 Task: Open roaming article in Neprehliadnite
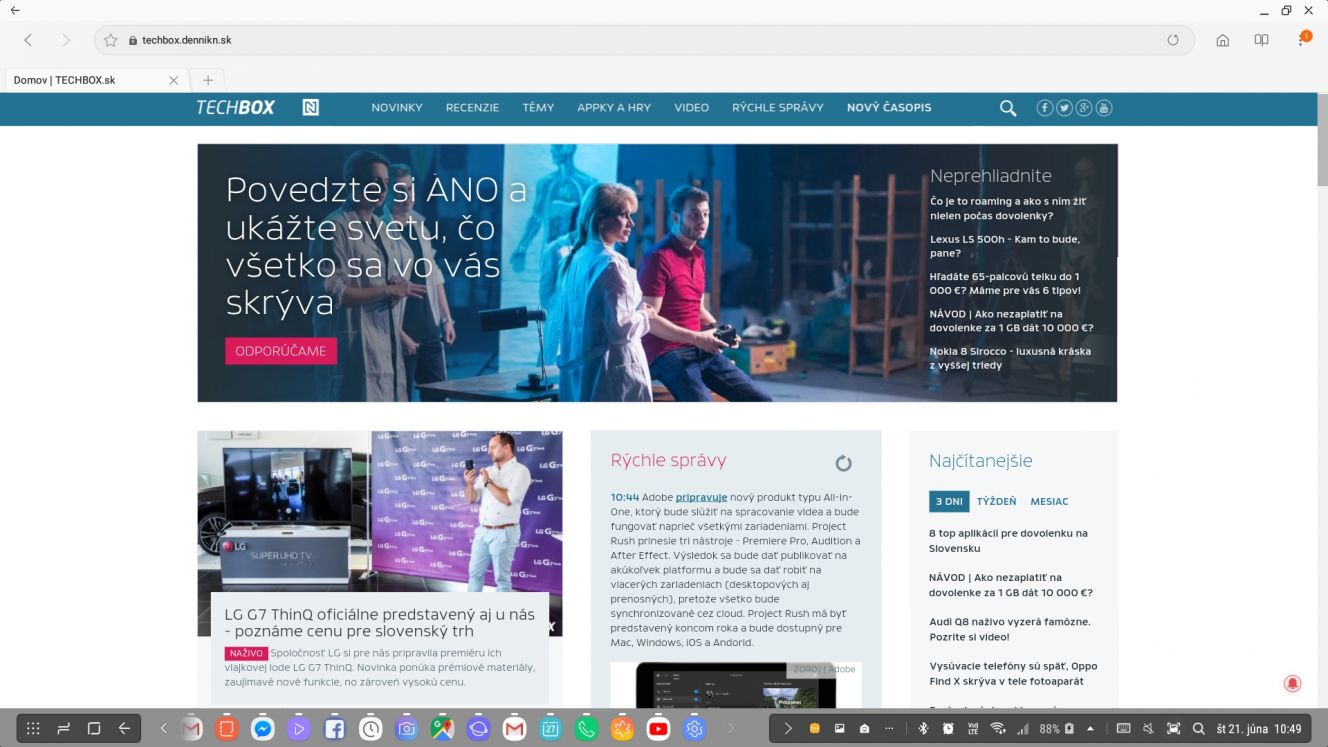pos(1008,208)
